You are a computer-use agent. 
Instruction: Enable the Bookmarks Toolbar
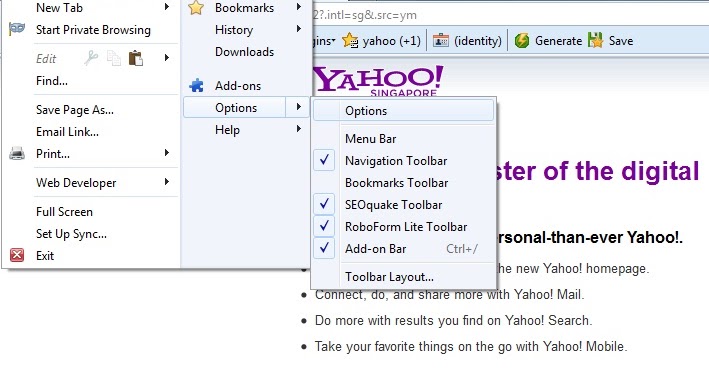click(404, 183)
